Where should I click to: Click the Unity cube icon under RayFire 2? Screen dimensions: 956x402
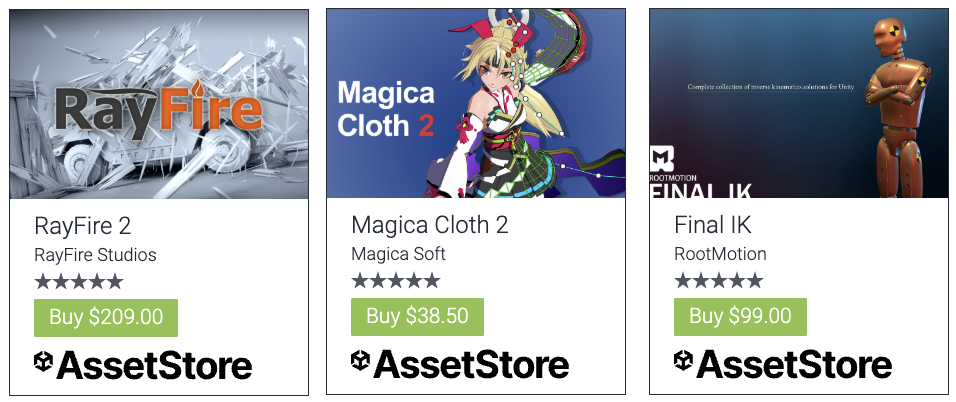pos(44,362)
